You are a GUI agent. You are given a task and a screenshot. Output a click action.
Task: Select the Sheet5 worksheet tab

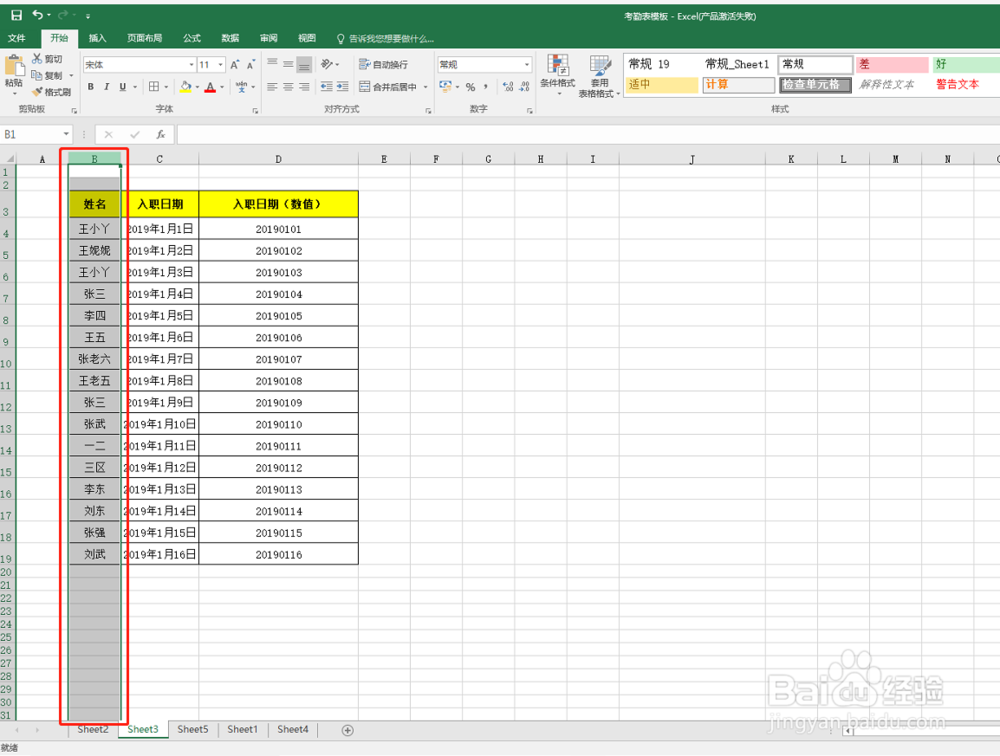pyautogui.click(x=192, y=729)
